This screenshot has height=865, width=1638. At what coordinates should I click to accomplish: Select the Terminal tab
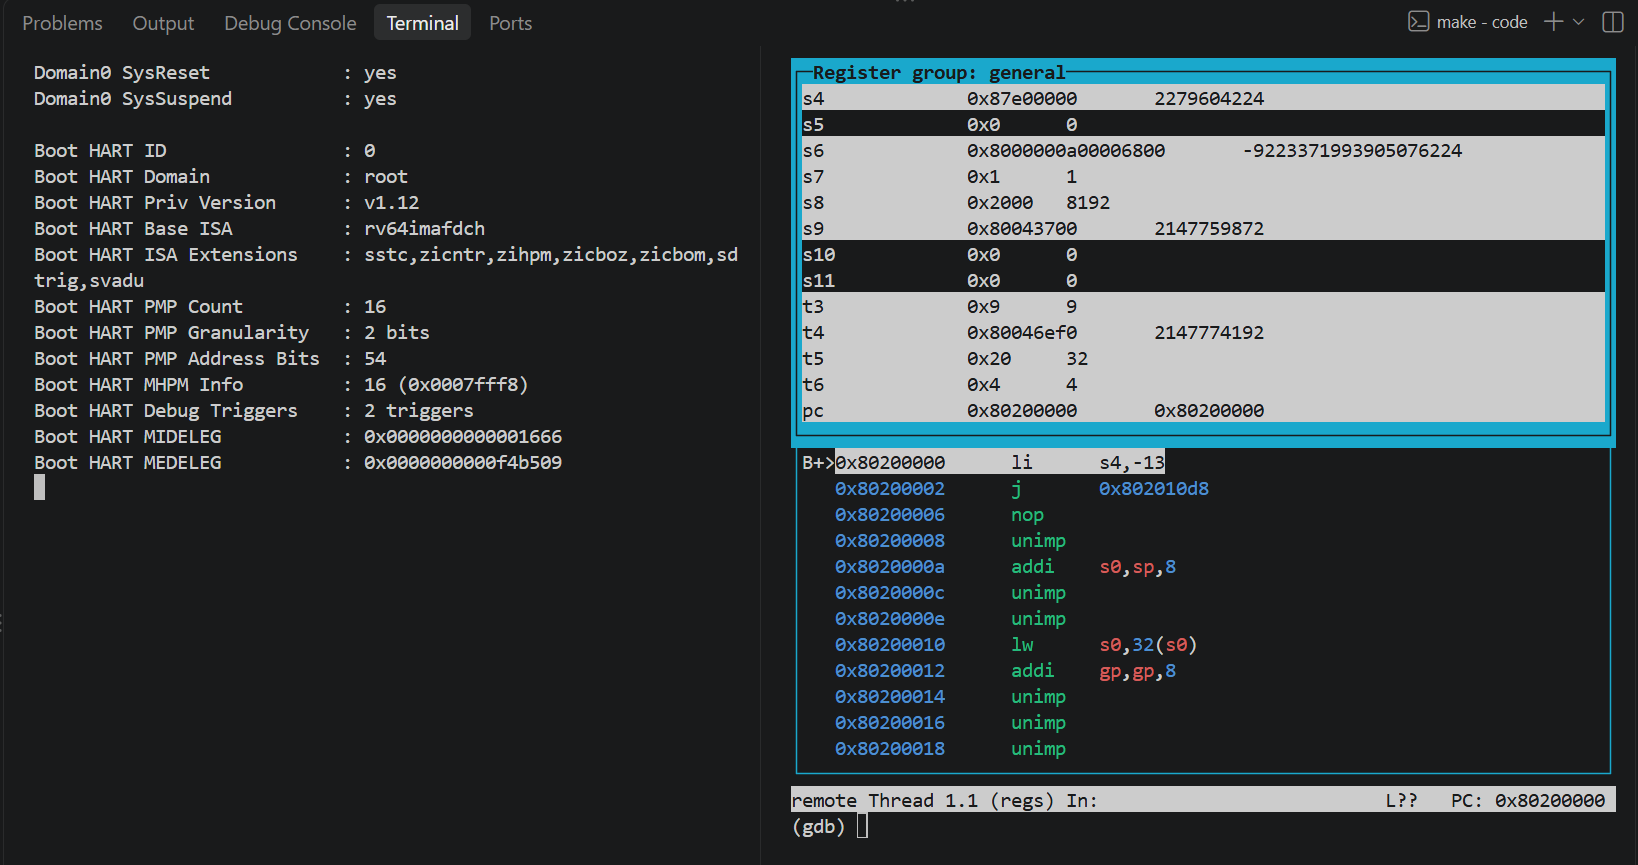422,23
